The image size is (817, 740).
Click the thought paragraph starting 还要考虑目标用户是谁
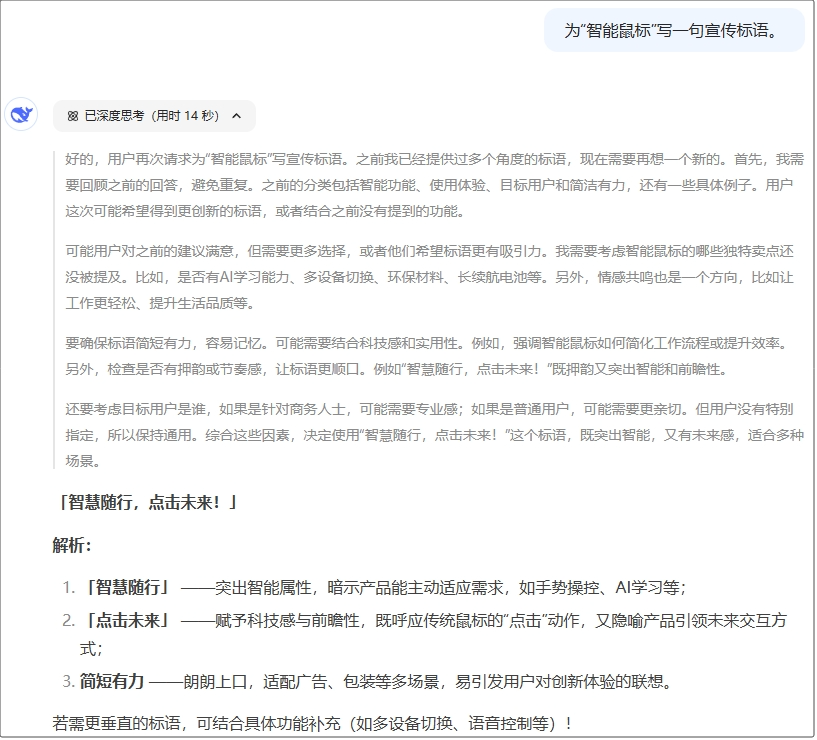(435, 435)
